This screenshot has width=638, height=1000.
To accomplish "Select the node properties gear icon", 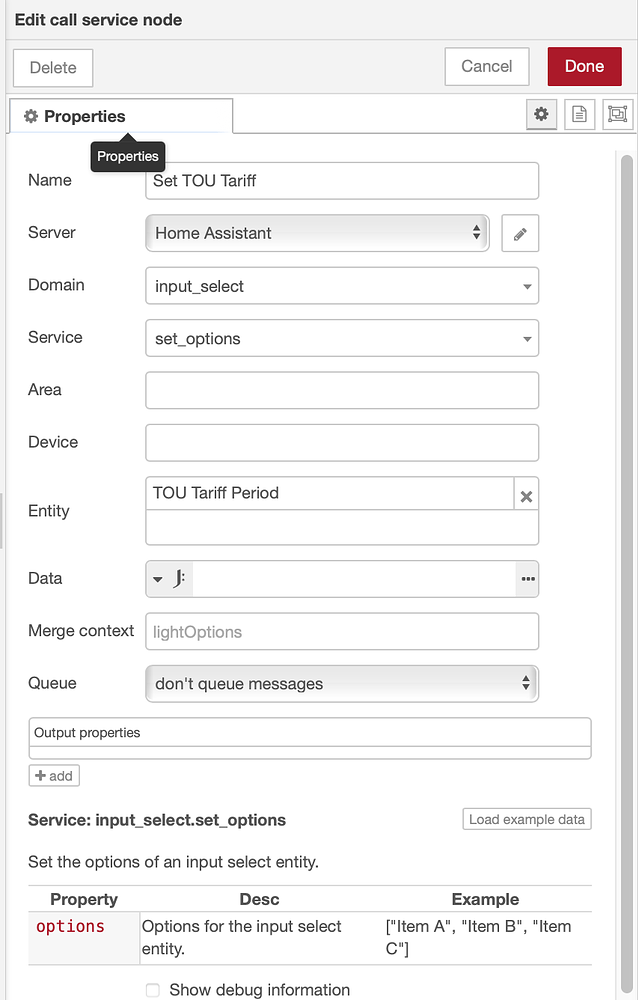I will point(541,114).
